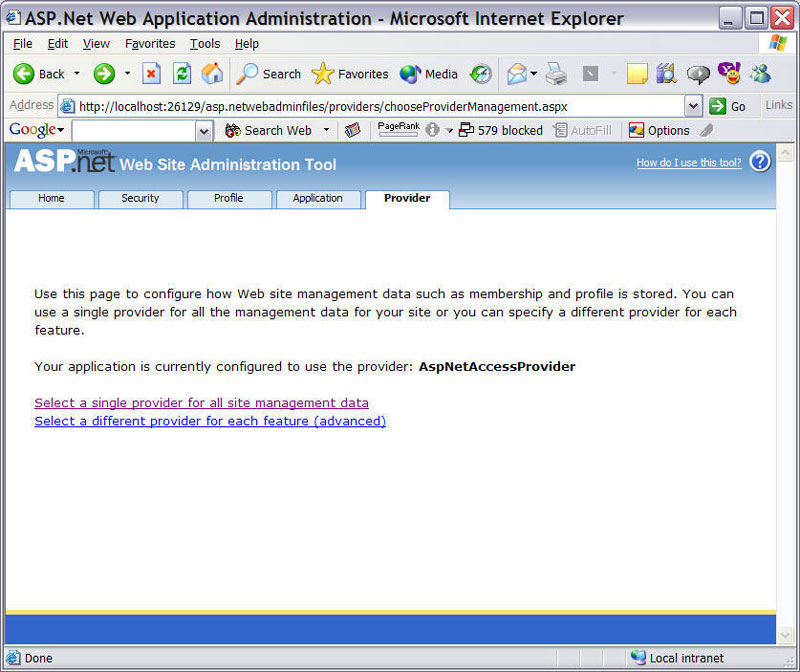The height and width of the screenshot is (672, 800).
Task: Open the View menu
Action: [96, 44]
